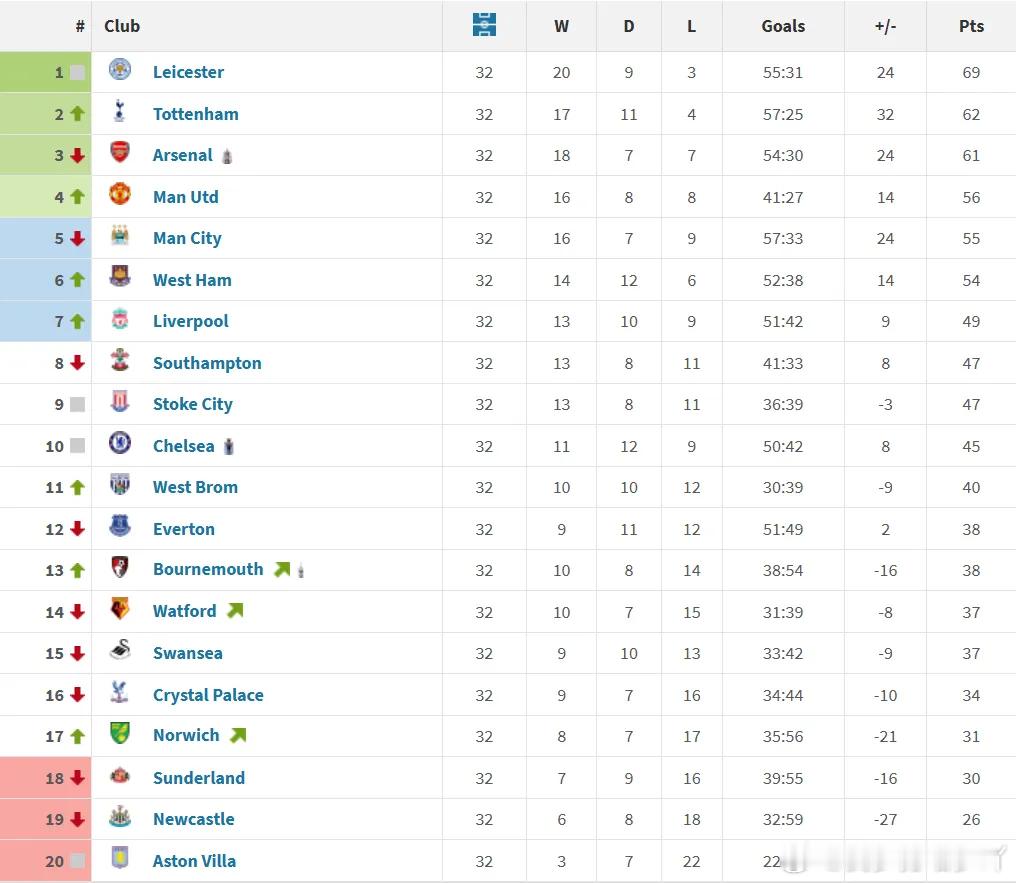
Task: Click the promoted arrow icon beside Watford
Action: click(235, 610)
